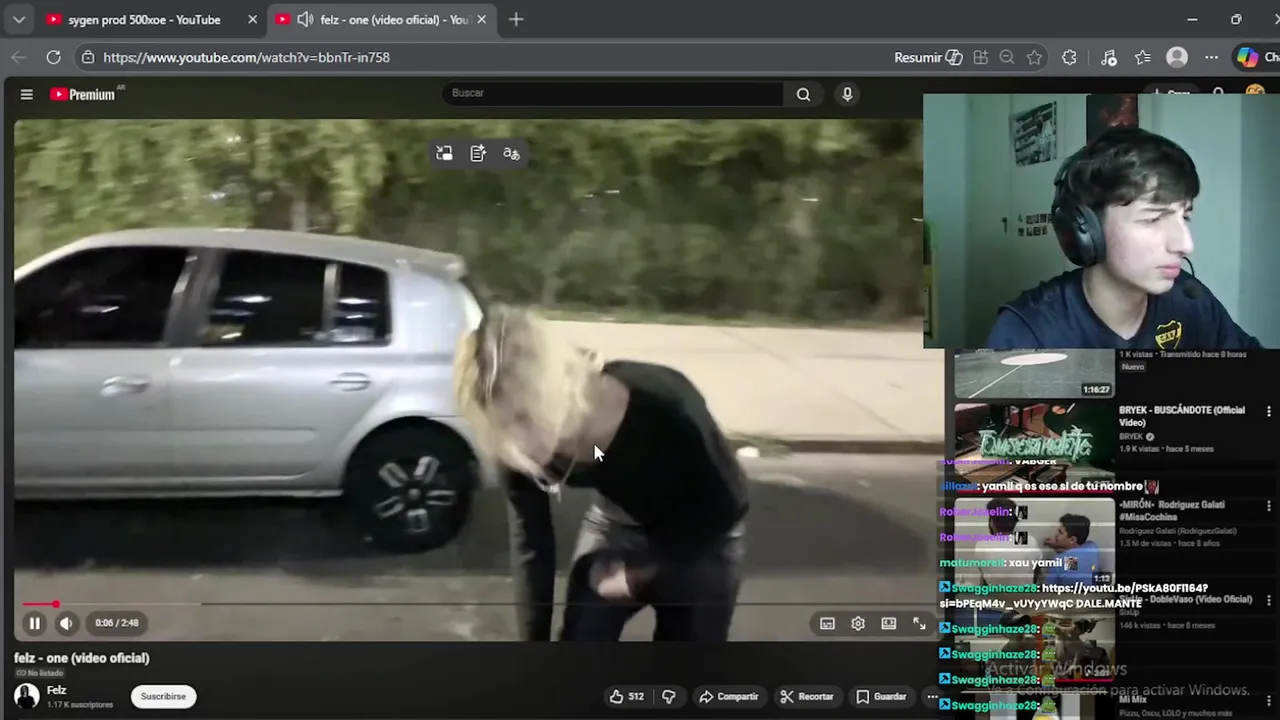This screenshot has height=720, width=1280.
Task: Share the video via Compartir
Action: 729,696
